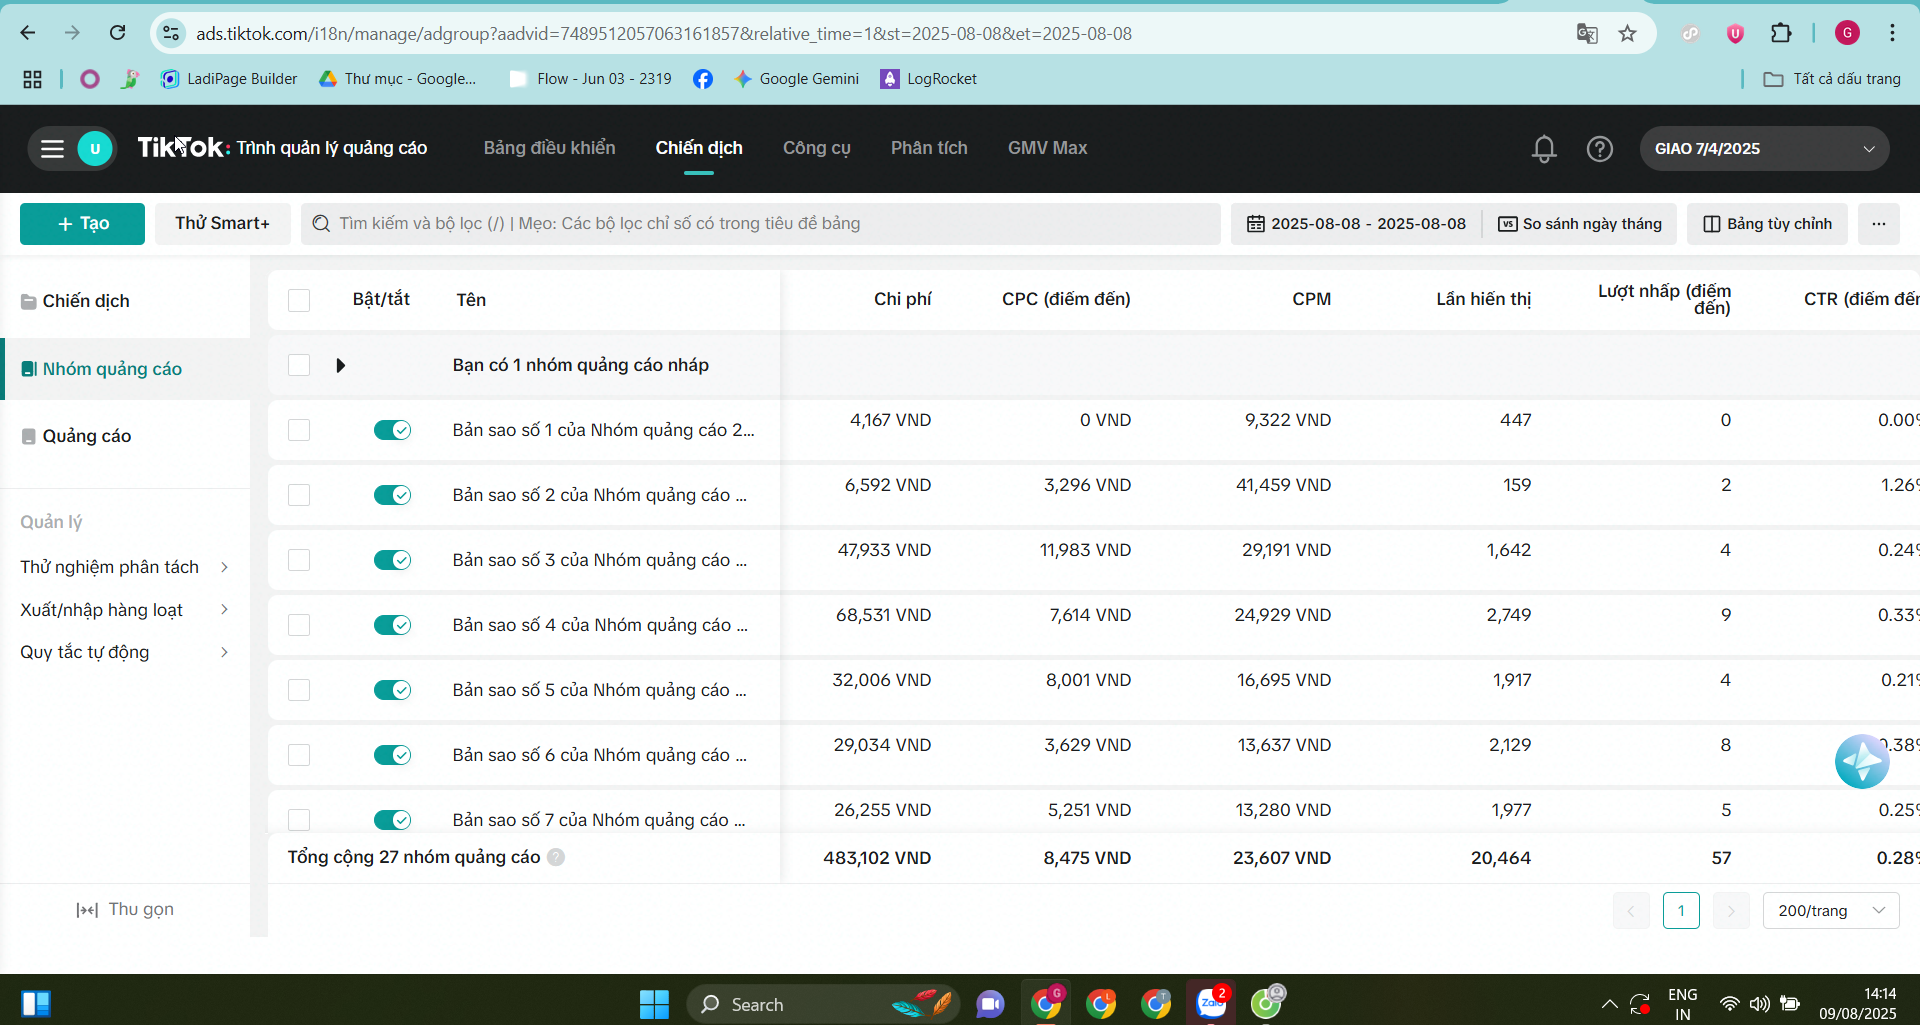Turn off Bản sao số 1 ad group
The height and width of the screenshot is (1025, 1920).
pyautogui.click(x=392, y=430)
